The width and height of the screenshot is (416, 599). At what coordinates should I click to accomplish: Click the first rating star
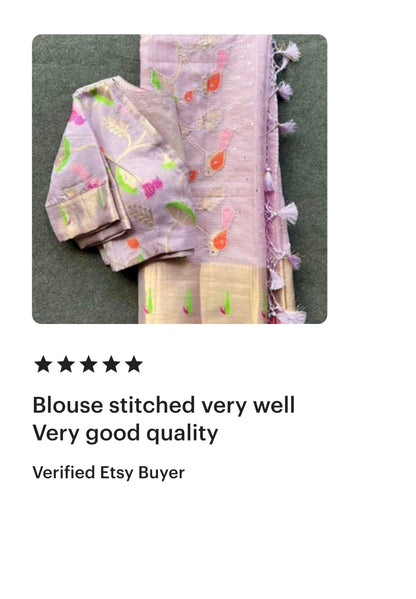(43, 364)
